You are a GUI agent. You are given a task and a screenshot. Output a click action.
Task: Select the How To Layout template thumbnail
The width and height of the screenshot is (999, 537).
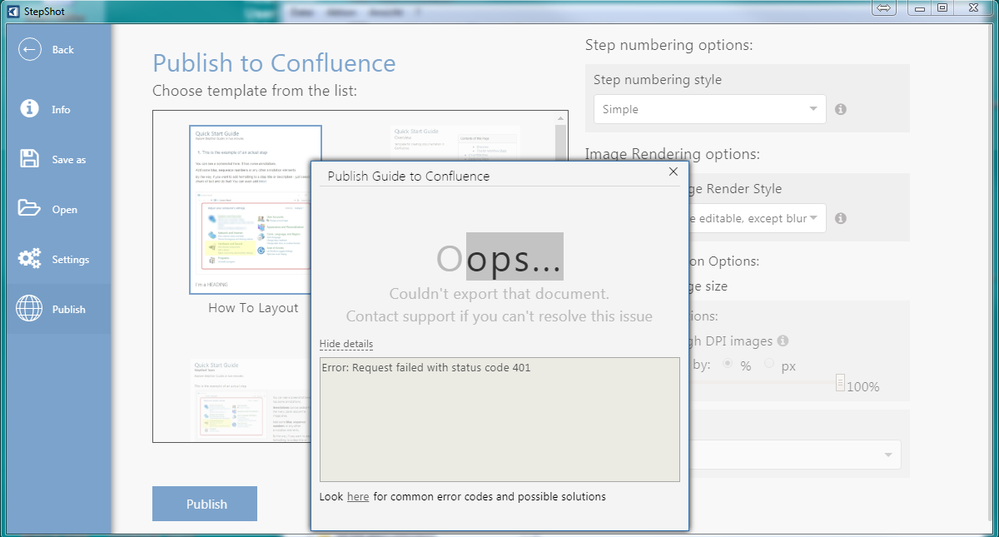255,210
